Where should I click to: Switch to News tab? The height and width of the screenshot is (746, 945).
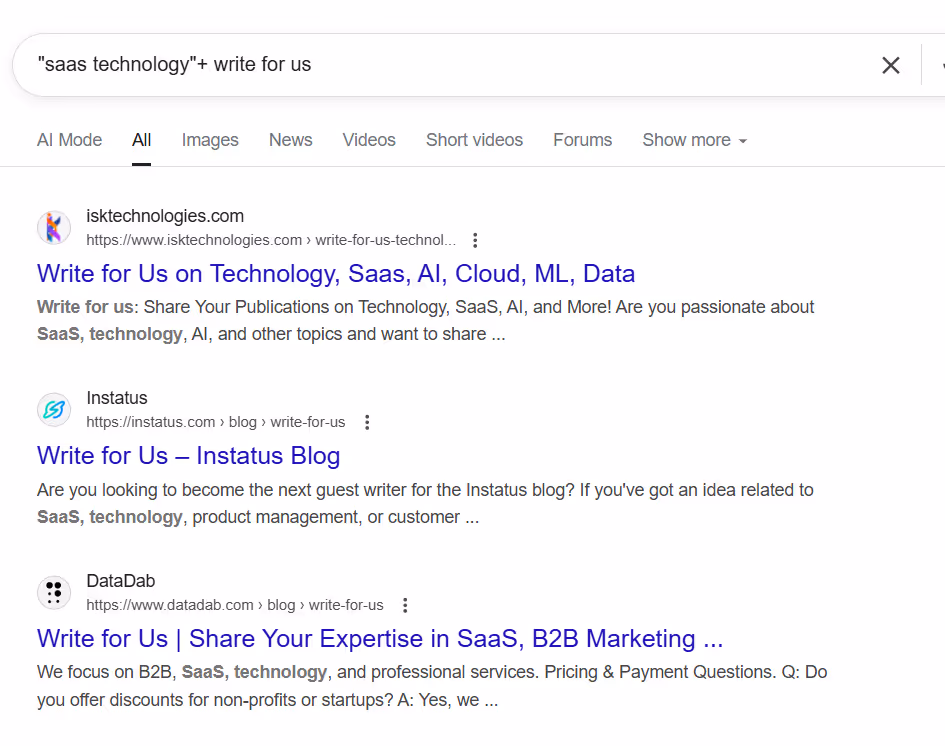[290, 140]
